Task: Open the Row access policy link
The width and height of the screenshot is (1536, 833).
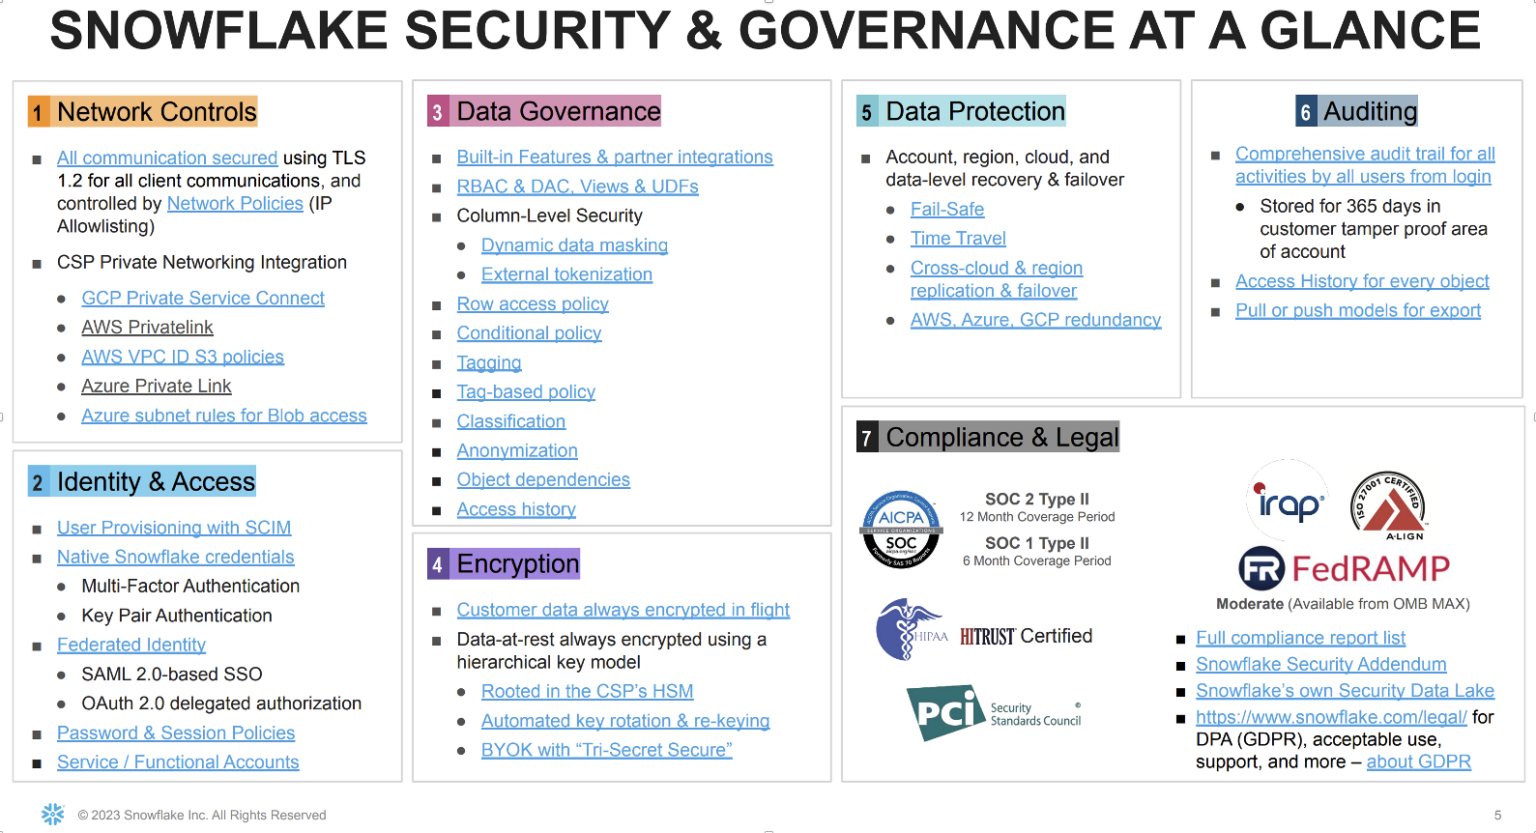Action: 533,304
